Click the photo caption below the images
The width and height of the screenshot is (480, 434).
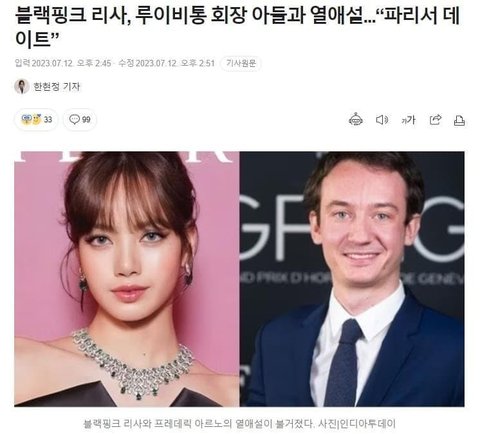coord(239,424)
